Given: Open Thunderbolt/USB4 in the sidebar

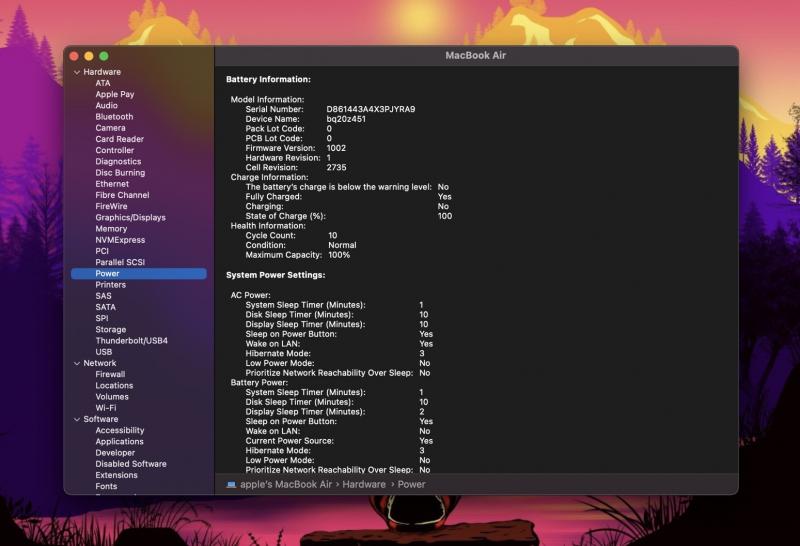Looking at the screenshot, I should [132, 341].
